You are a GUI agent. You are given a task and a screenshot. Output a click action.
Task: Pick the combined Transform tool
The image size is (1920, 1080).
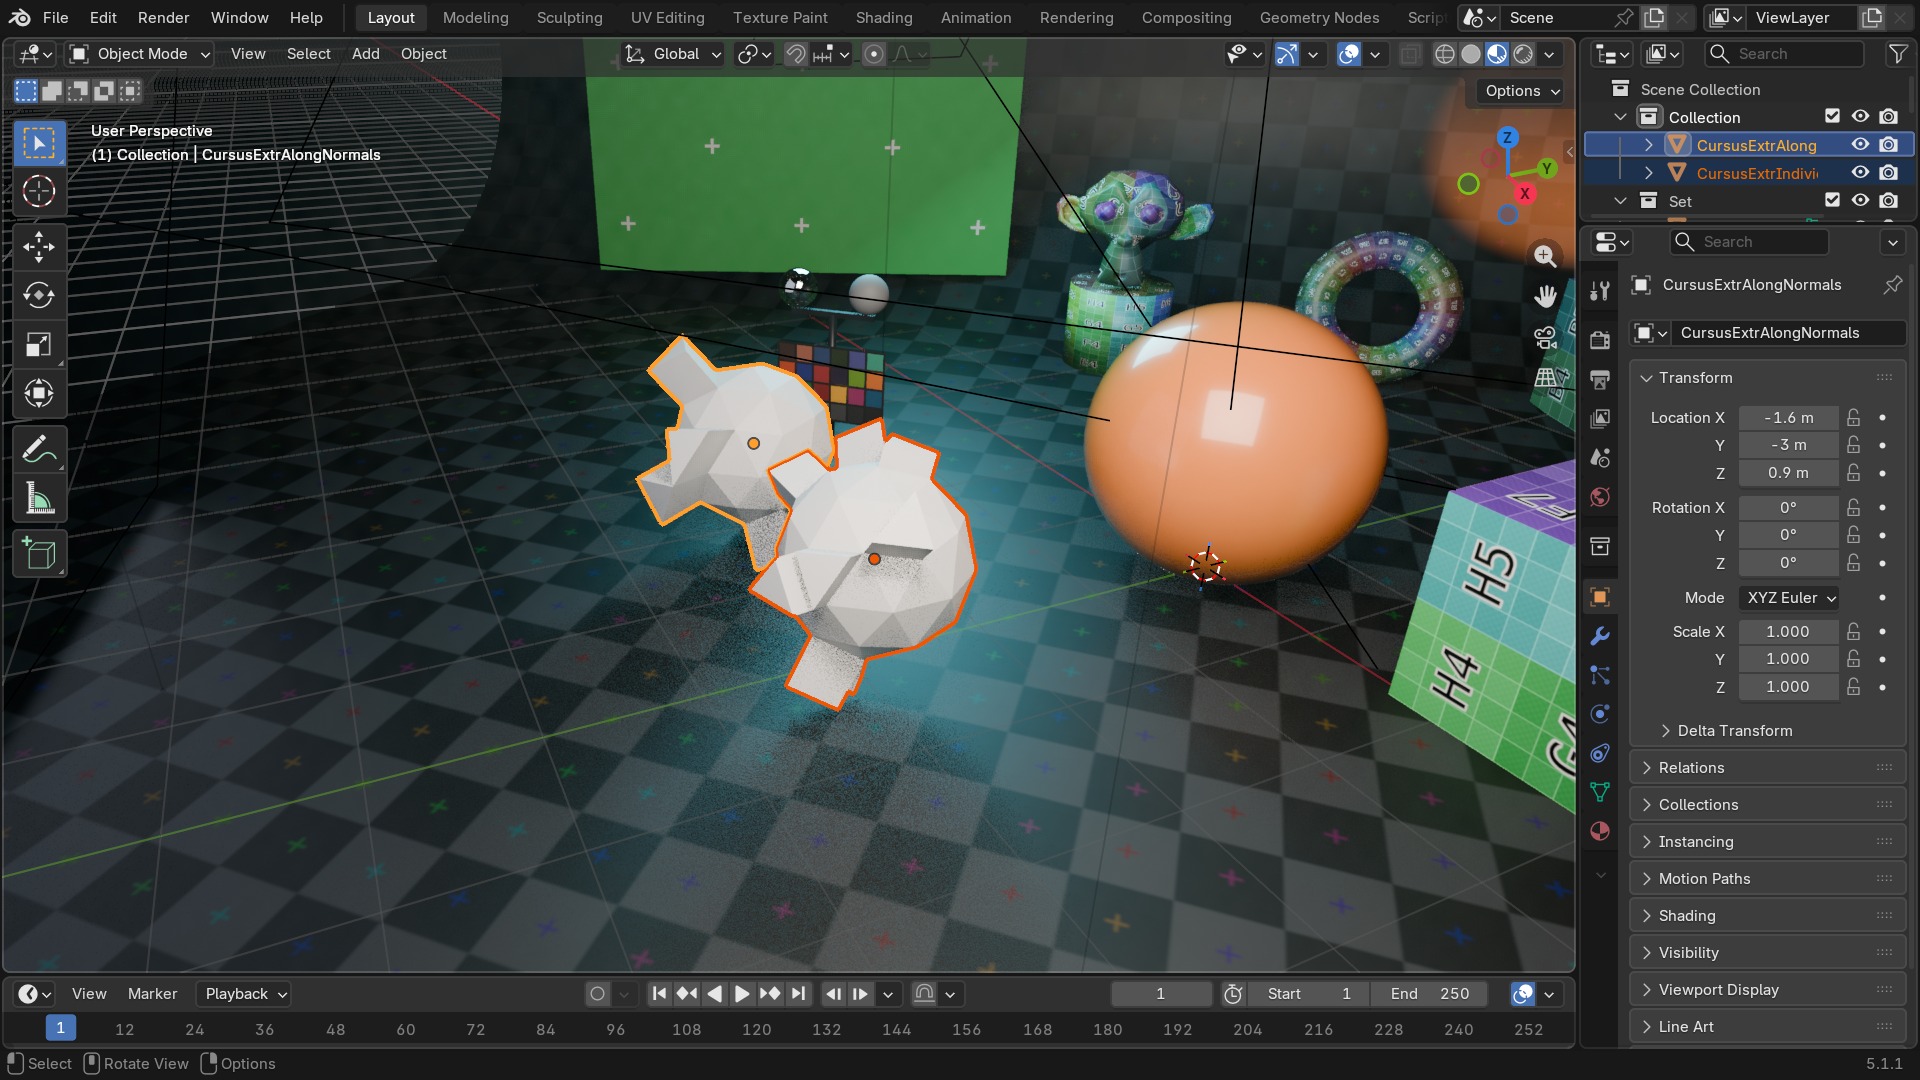pos(39,393)
